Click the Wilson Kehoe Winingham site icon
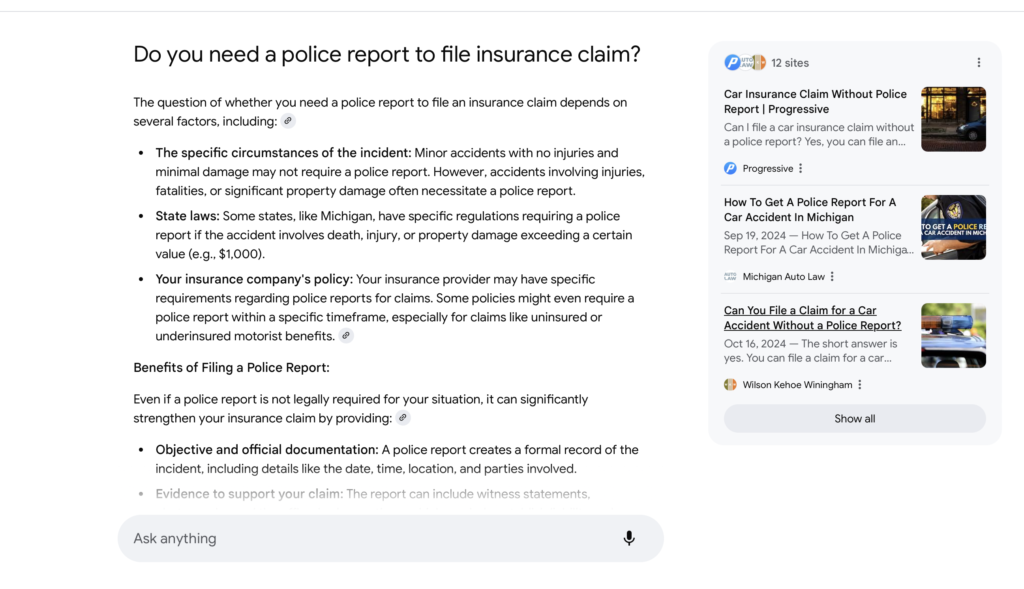The height and width of the screenshot is (589, 1024). click(x=730, y=384)
